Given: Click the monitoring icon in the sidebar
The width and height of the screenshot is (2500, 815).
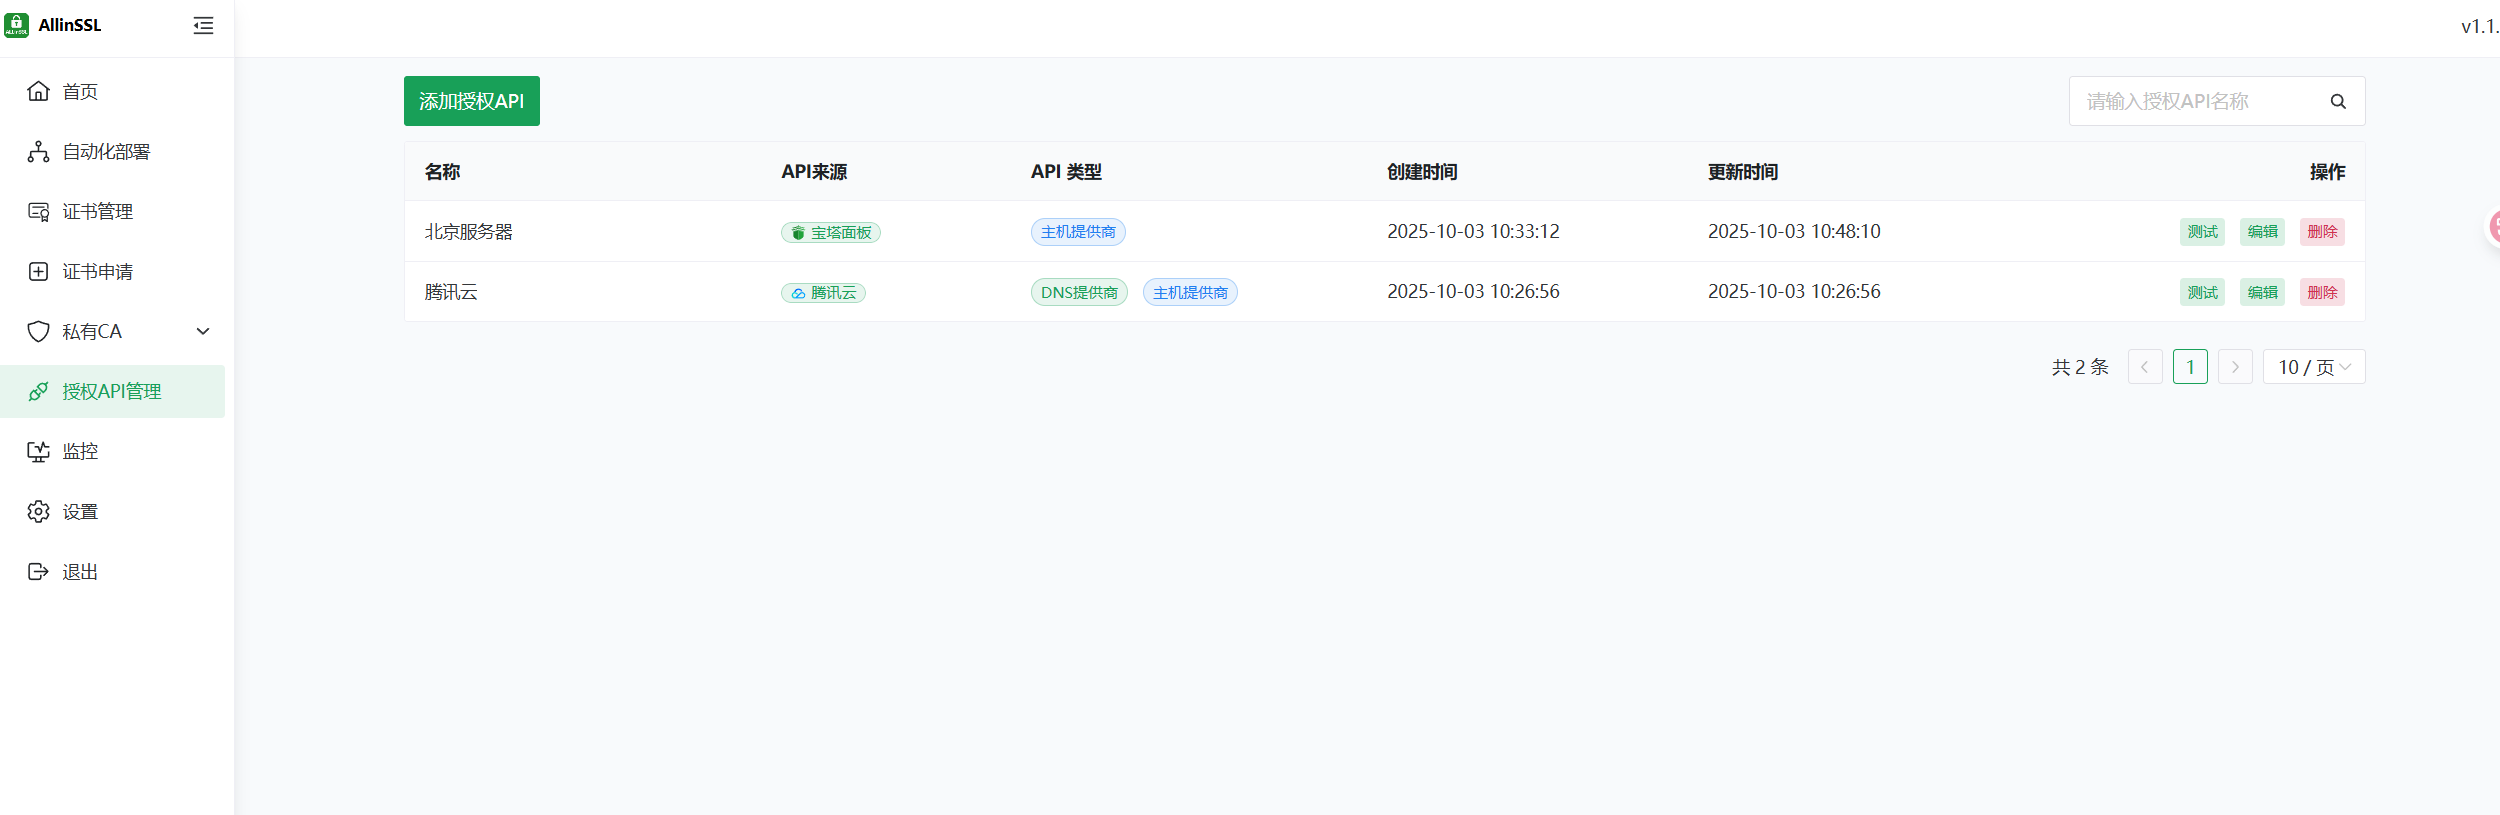Looking at the screenshot, I should click(x=38, y=452).
